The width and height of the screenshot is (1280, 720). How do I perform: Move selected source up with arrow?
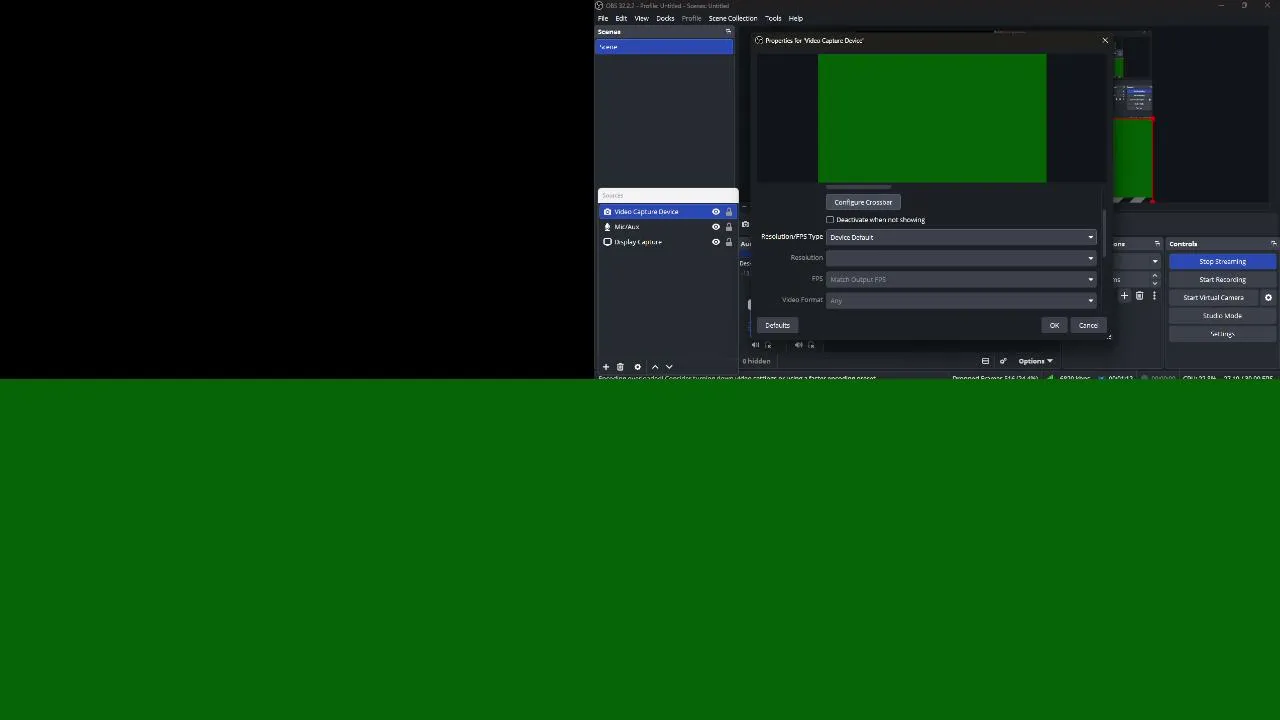(655, 367)
